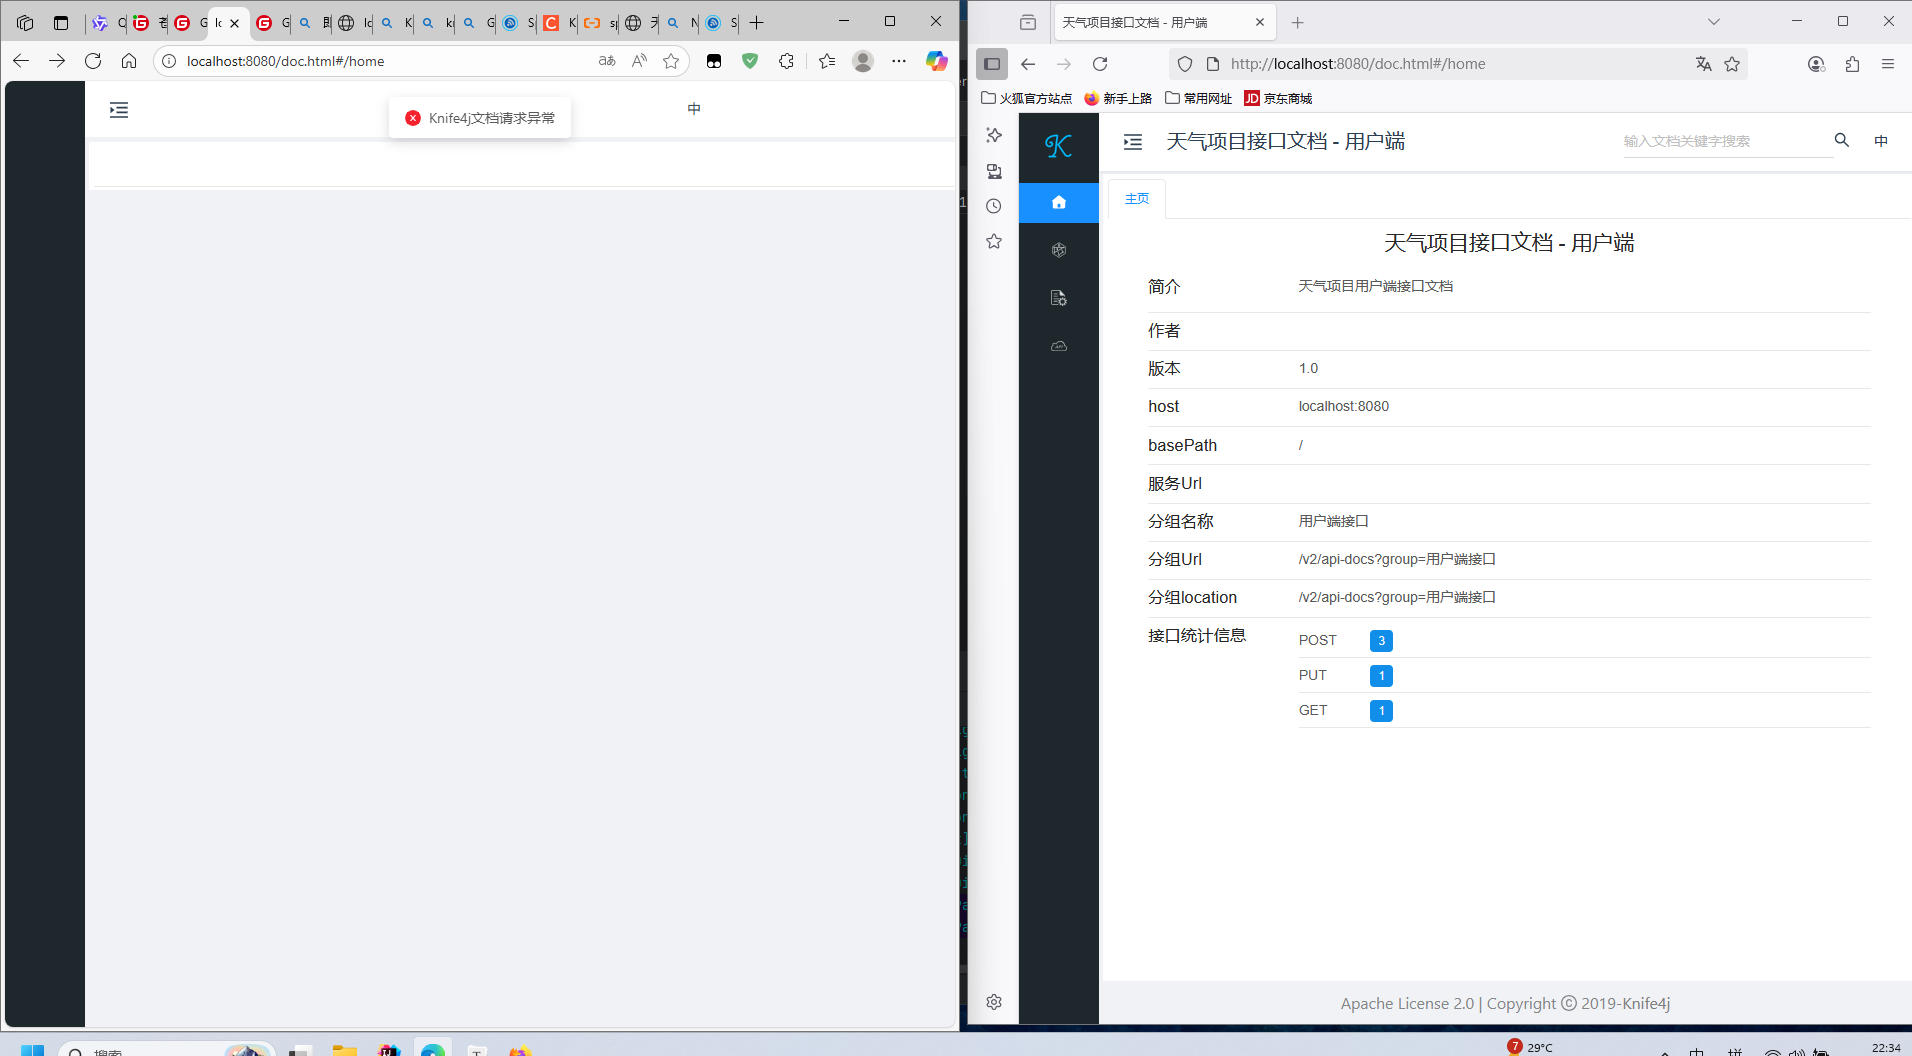Go back in Firefox
The image size is (1912, 1056).
point(1028,64)
